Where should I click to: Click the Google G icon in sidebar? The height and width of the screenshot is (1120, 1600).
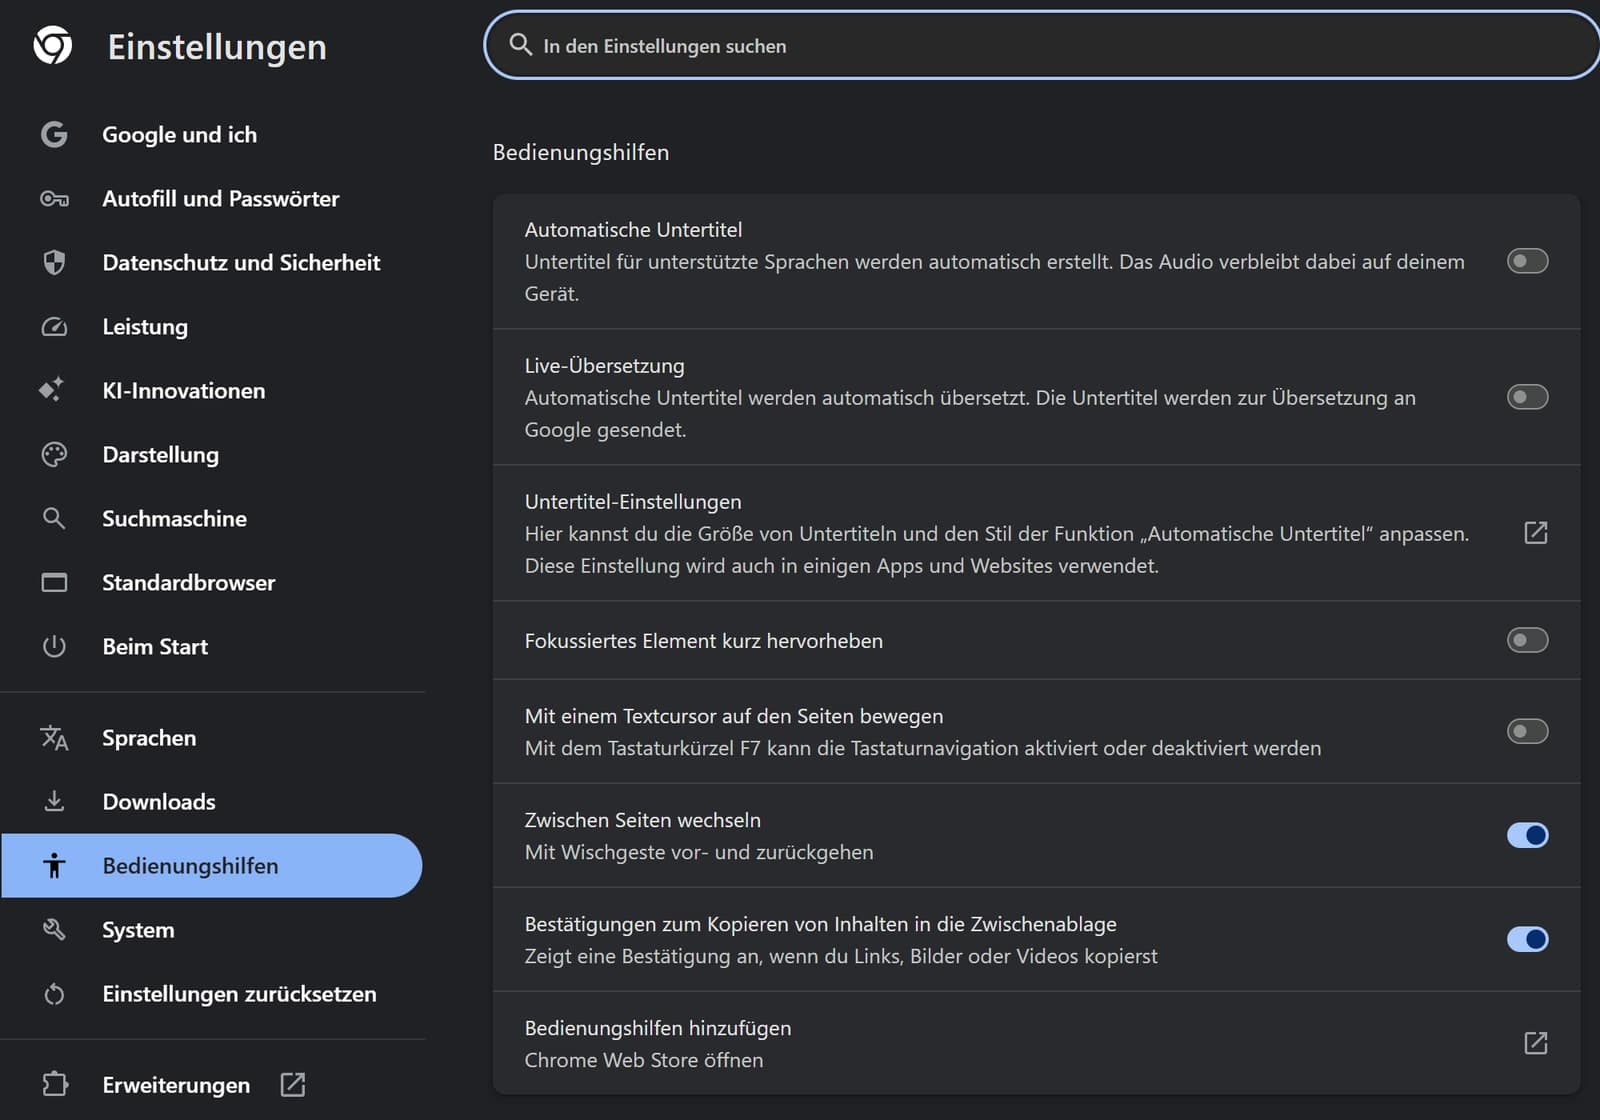point(54,134)
